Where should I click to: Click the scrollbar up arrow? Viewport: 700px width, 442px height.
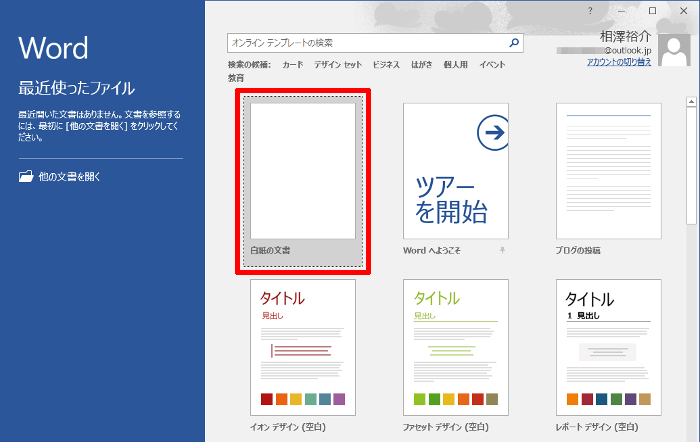tap(691, 102)
